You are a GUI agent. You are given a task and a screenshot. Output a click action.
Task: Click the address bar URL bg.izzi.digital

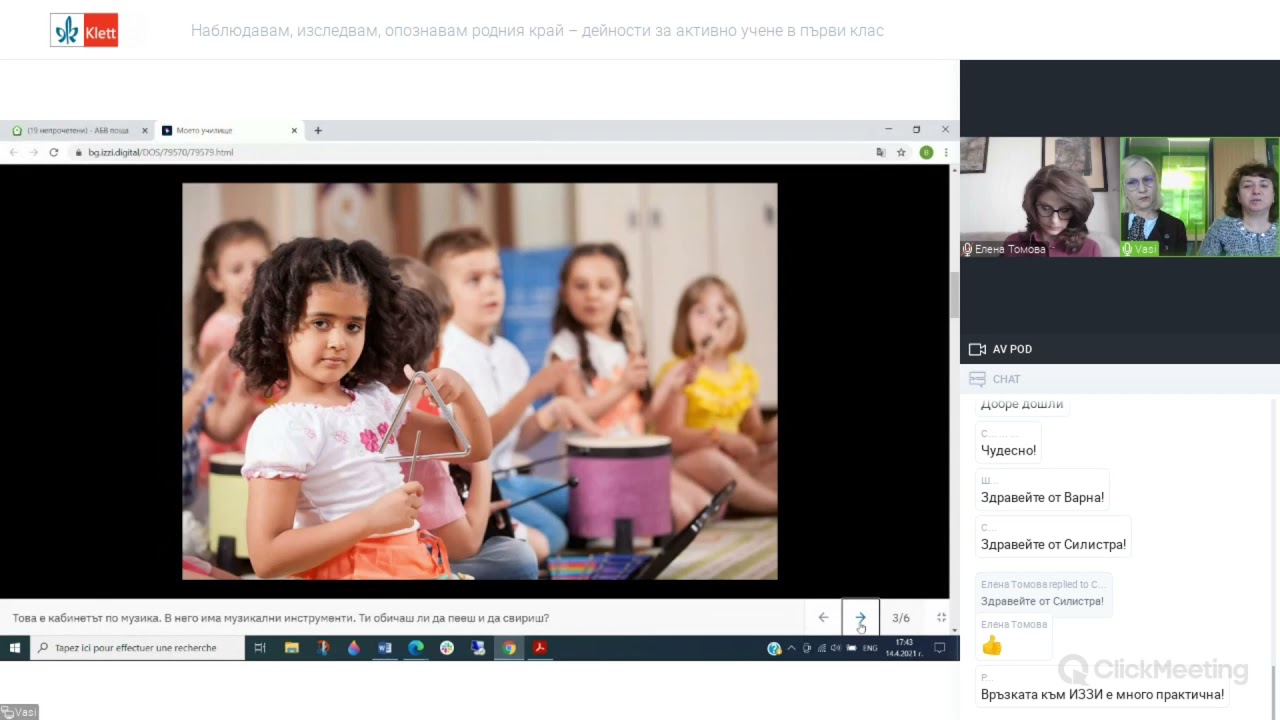pos(160,152)
